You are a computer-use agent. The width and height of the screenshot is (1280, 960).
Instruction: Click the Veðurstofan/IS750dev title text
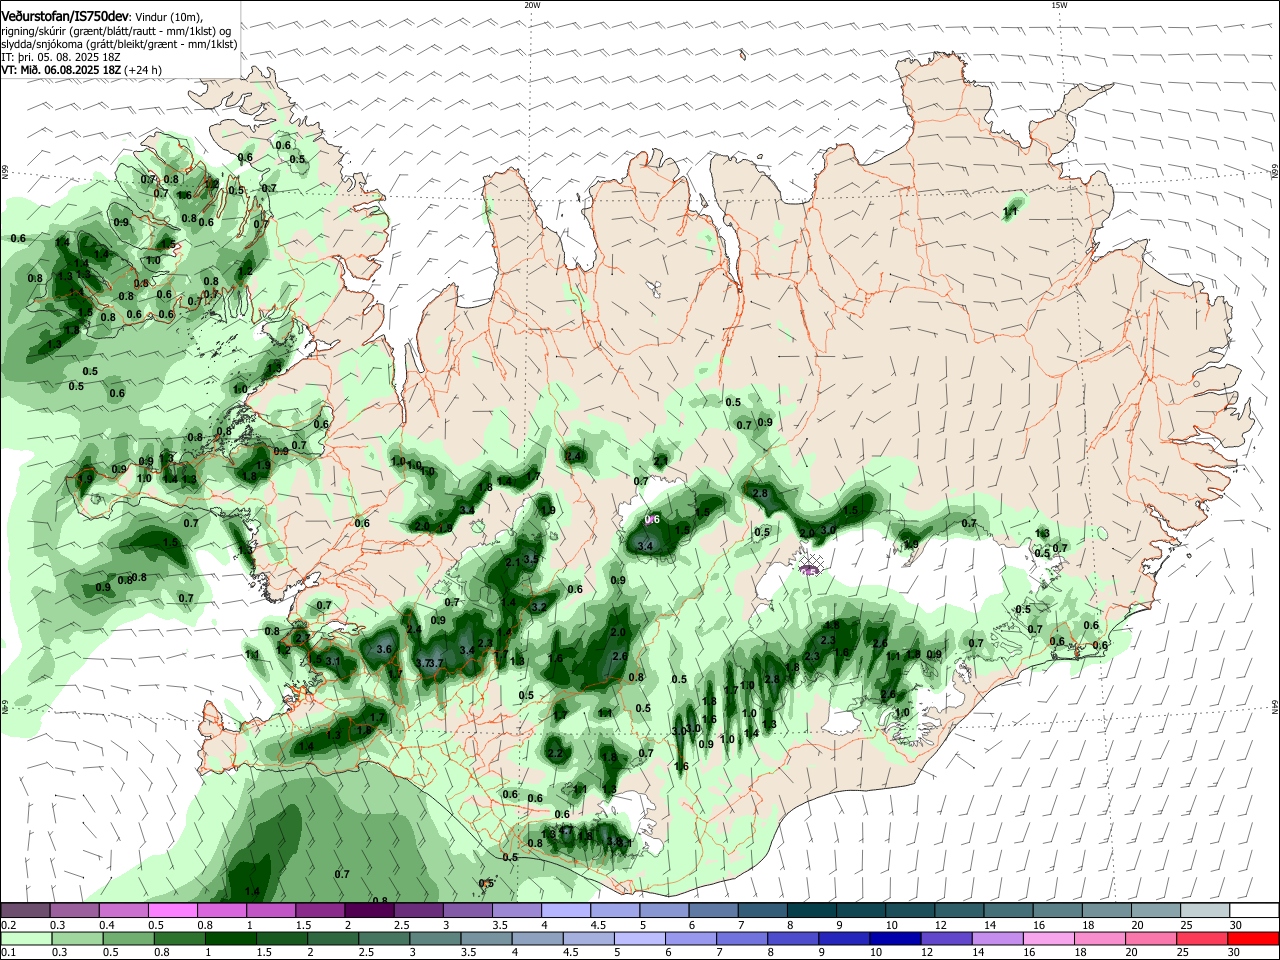pos(65,16)
